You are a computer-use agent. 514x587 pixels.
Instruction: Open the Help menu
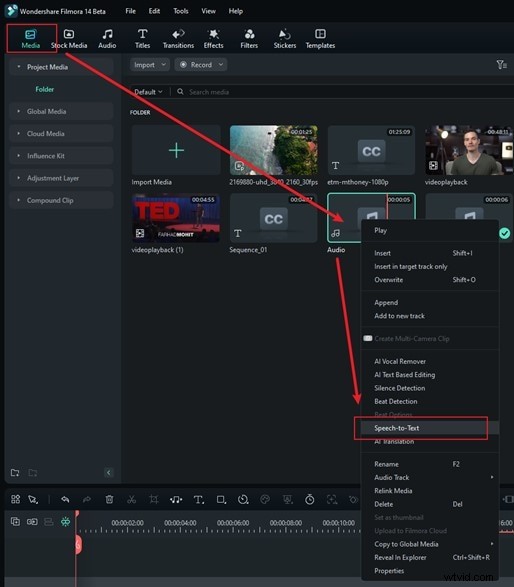(x=235, y=11)
